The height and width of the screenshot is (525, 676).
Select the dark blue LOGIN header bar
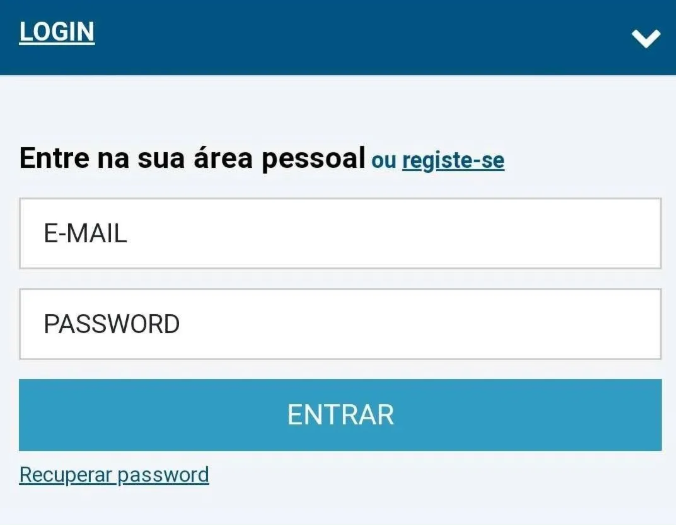click(338, 37)
